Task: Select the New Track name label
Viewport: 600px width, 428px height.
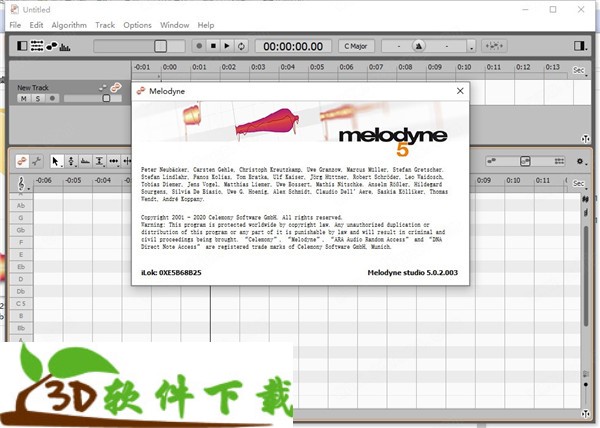Action: pos(33,88)
